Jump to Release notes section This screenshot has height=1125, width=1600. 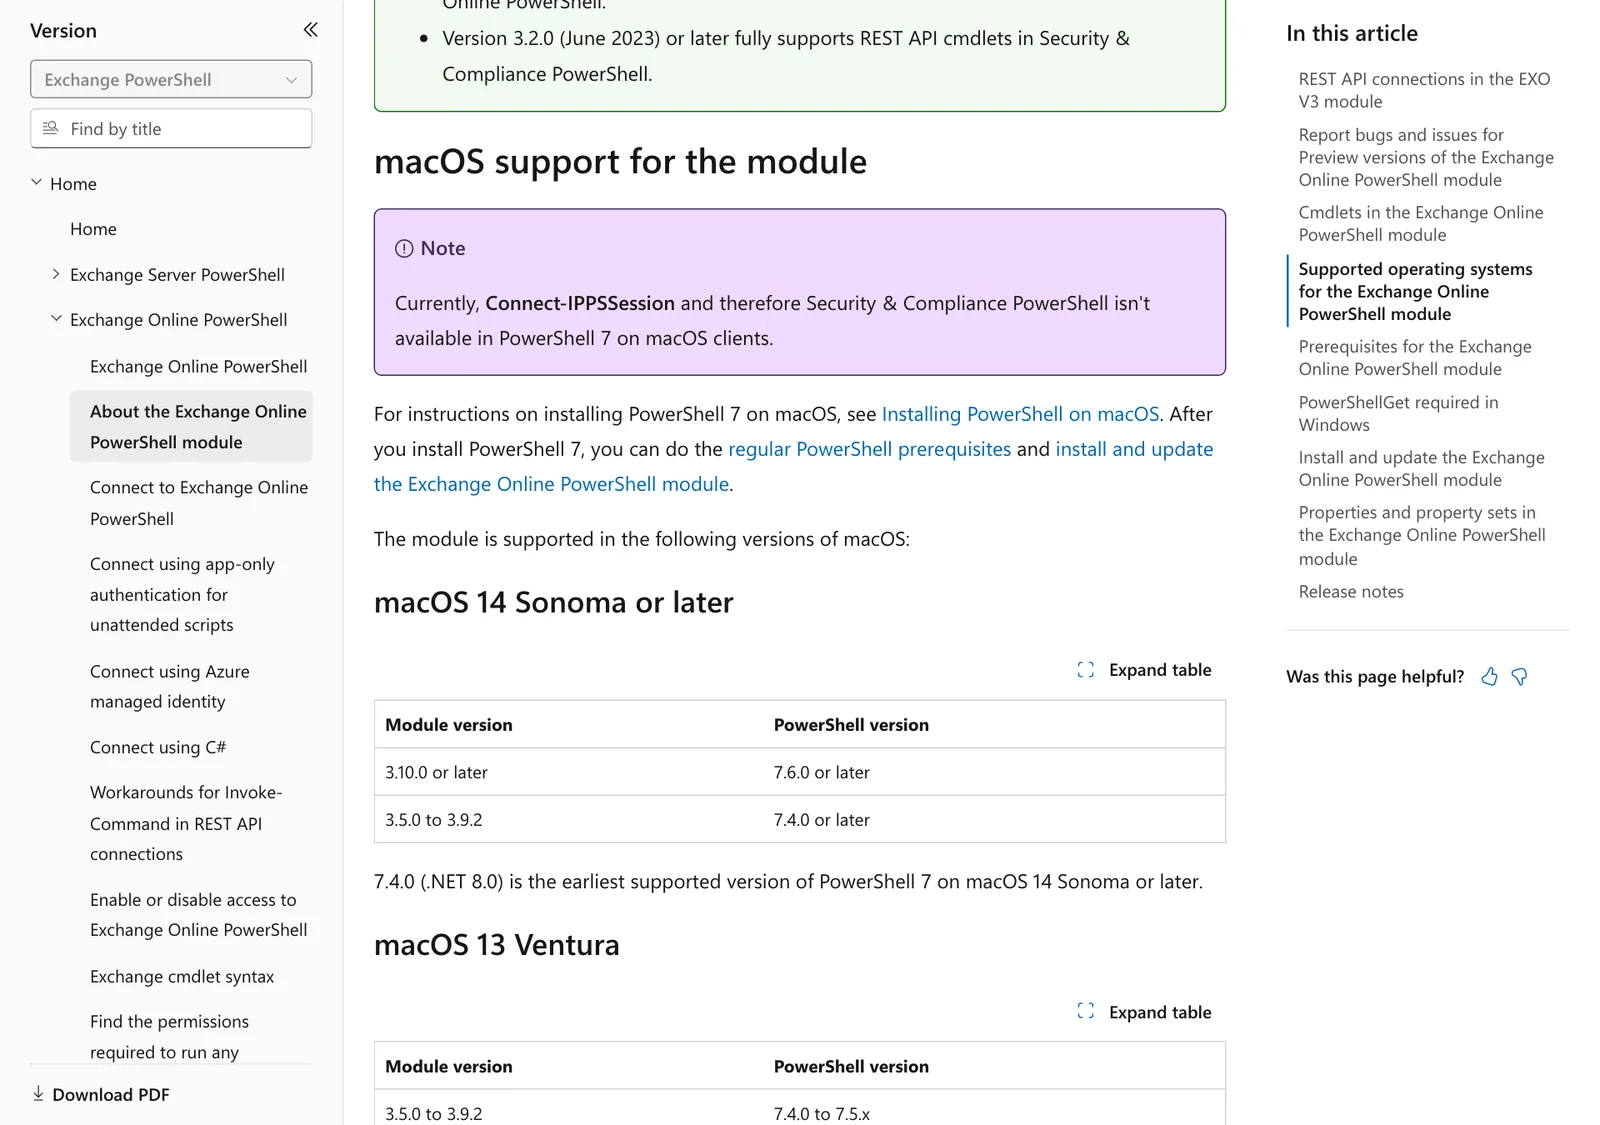1351,592
